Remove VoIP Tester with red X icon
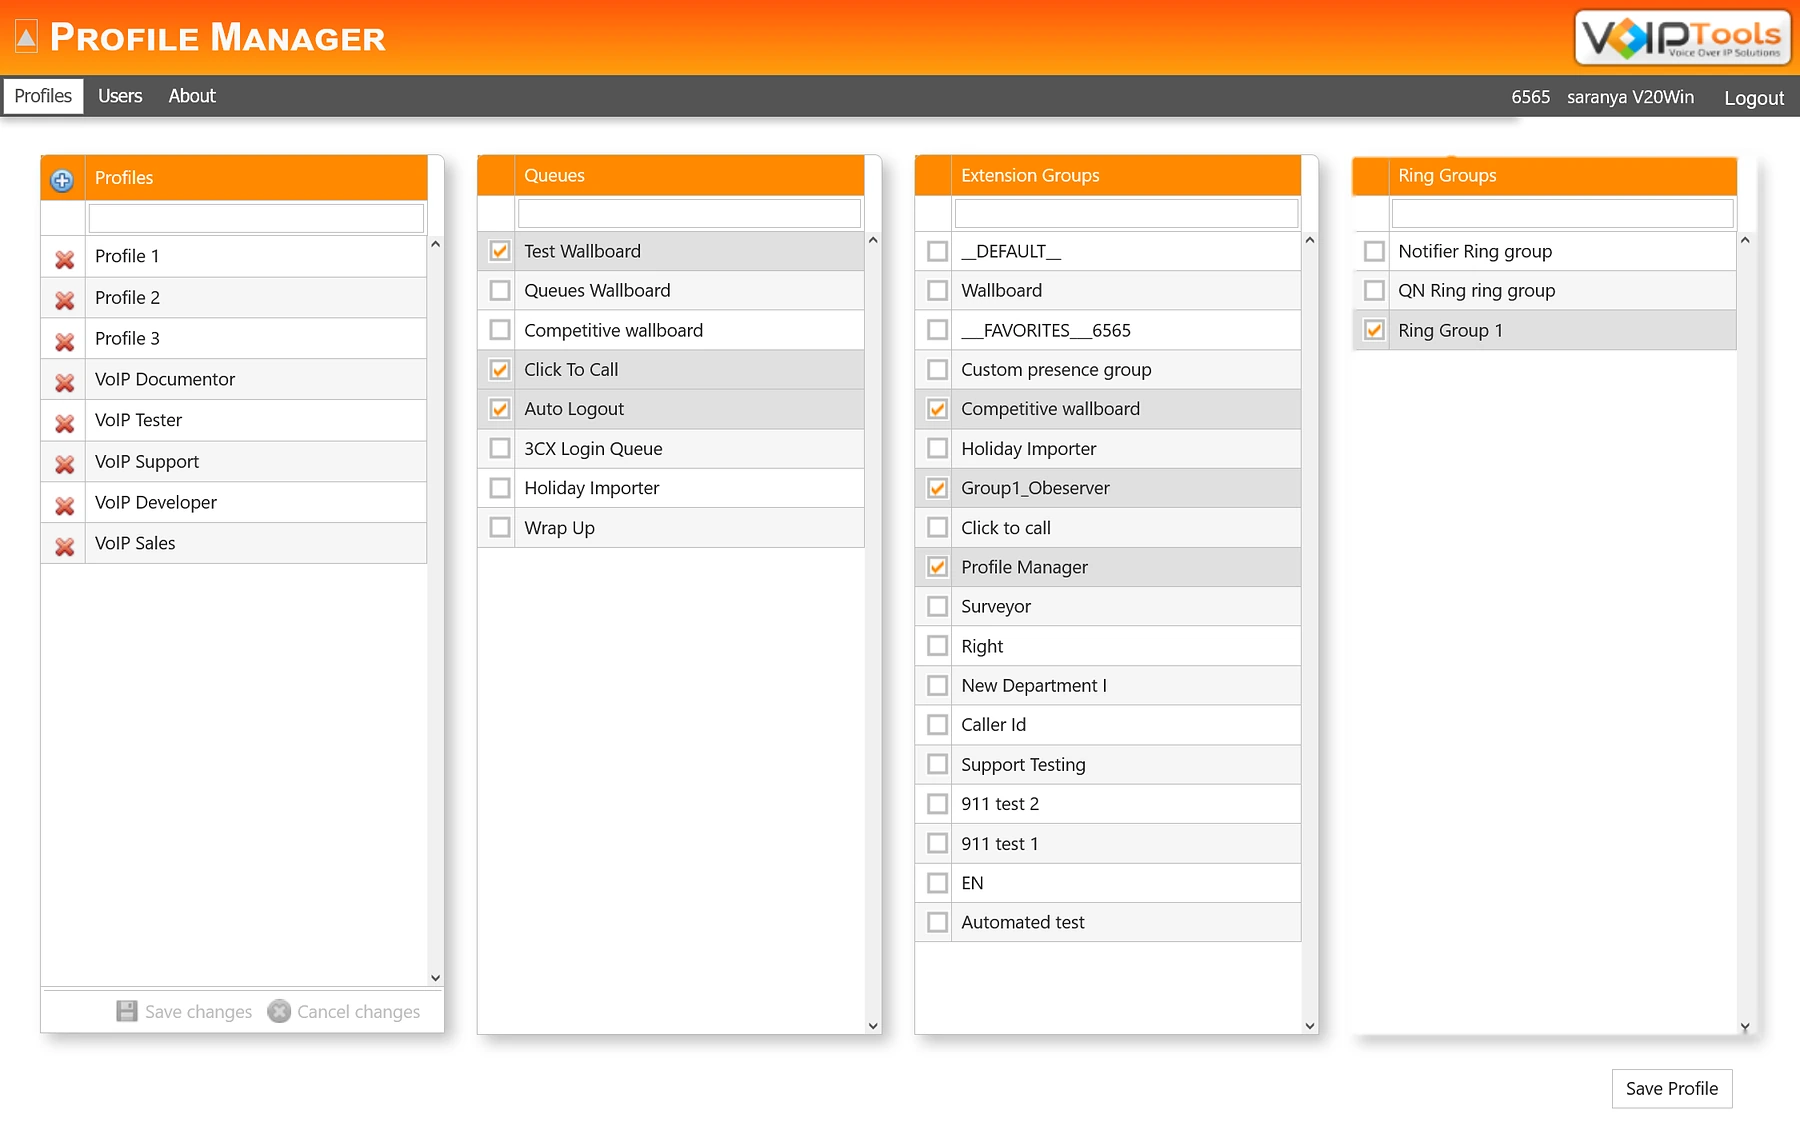The height and width of the screenshot is (1130, 1800). point(65,423)
